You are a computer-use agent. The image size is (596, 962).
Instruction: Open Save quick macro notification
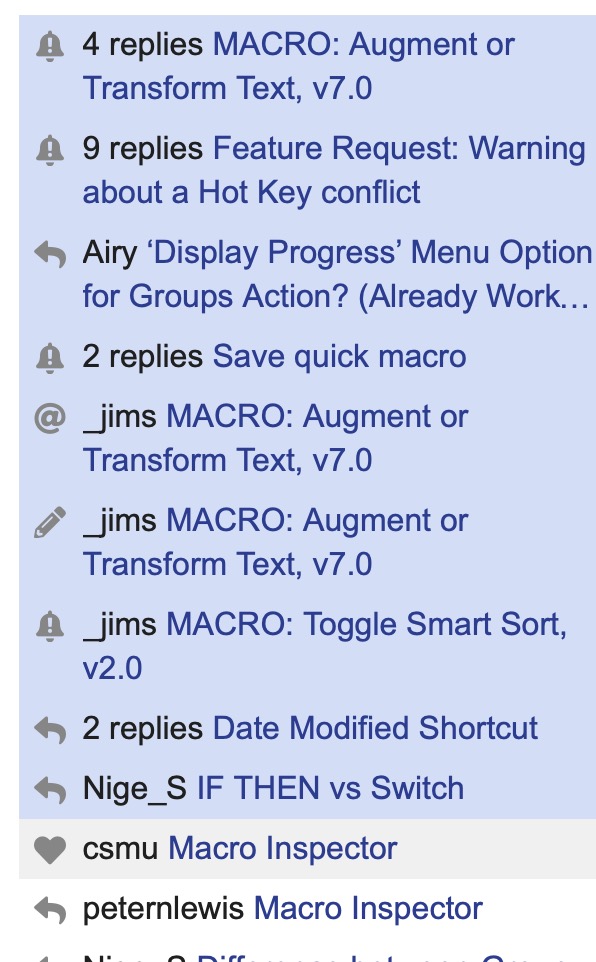(x=308, y=356)
